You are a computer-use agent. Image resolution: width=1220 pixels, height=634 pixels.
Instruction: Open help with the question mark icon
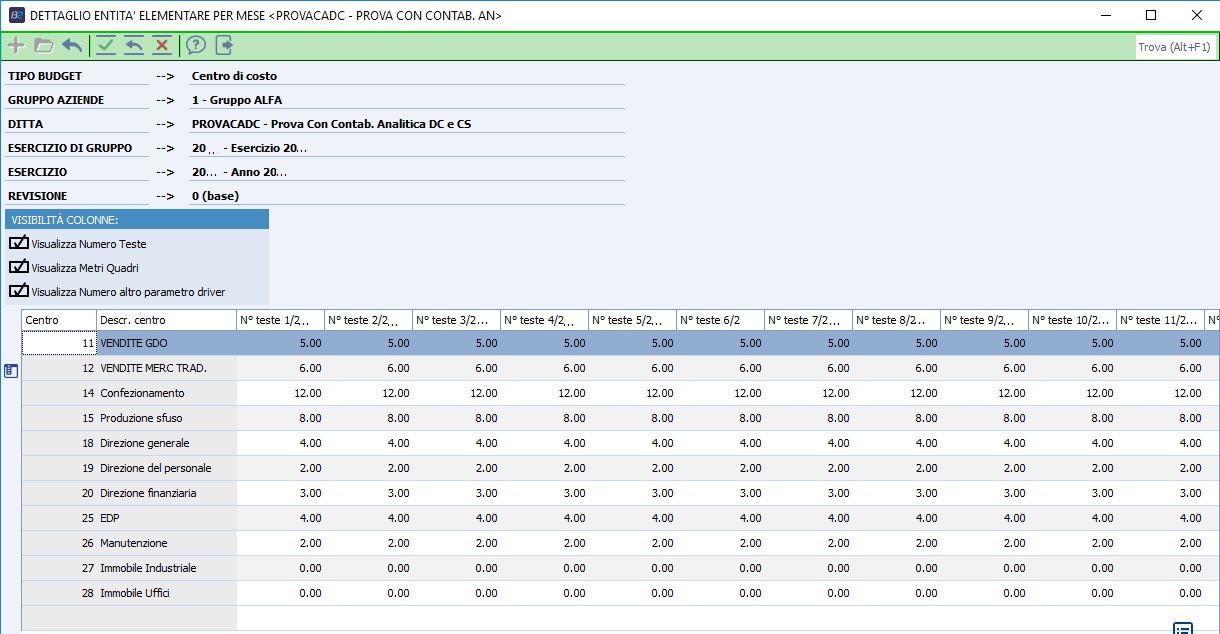click(x=196, y=45)
